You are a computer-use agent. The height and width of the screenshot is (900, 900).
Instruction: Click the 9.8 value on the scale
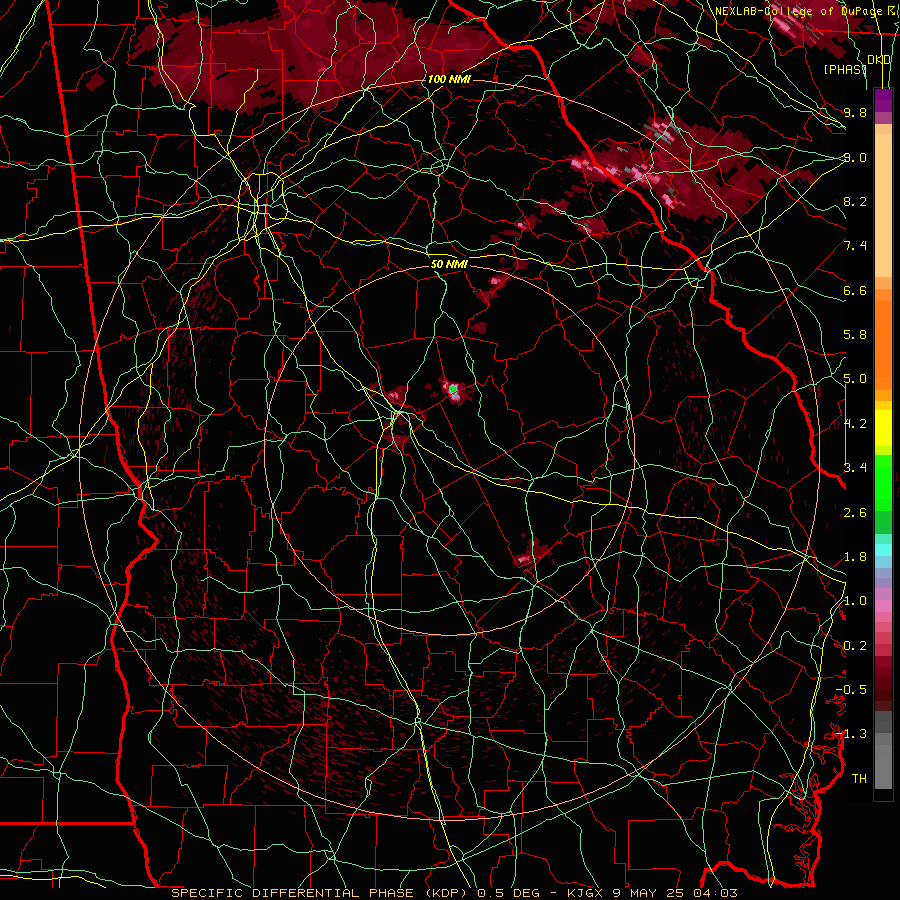(855, 112)
